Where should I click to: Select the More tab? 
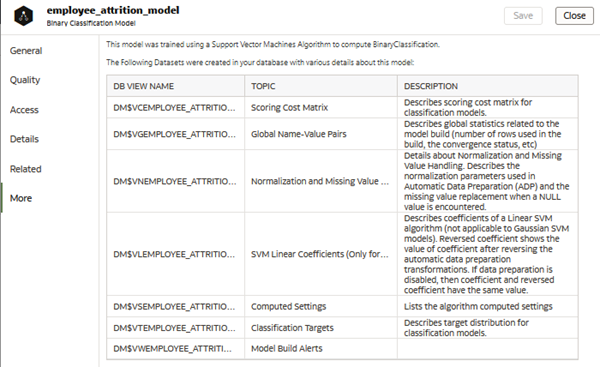21,198
